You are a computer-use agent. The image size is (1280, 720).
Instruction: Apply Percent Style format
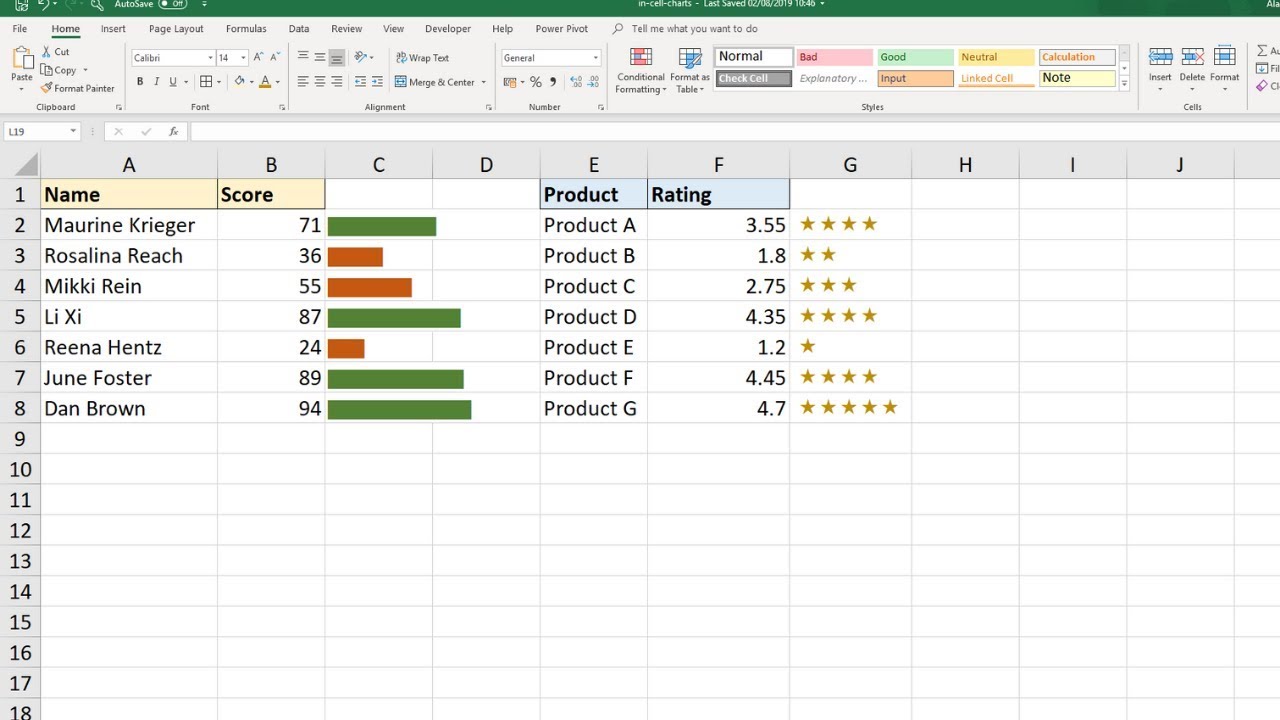(x=536, y=82)
